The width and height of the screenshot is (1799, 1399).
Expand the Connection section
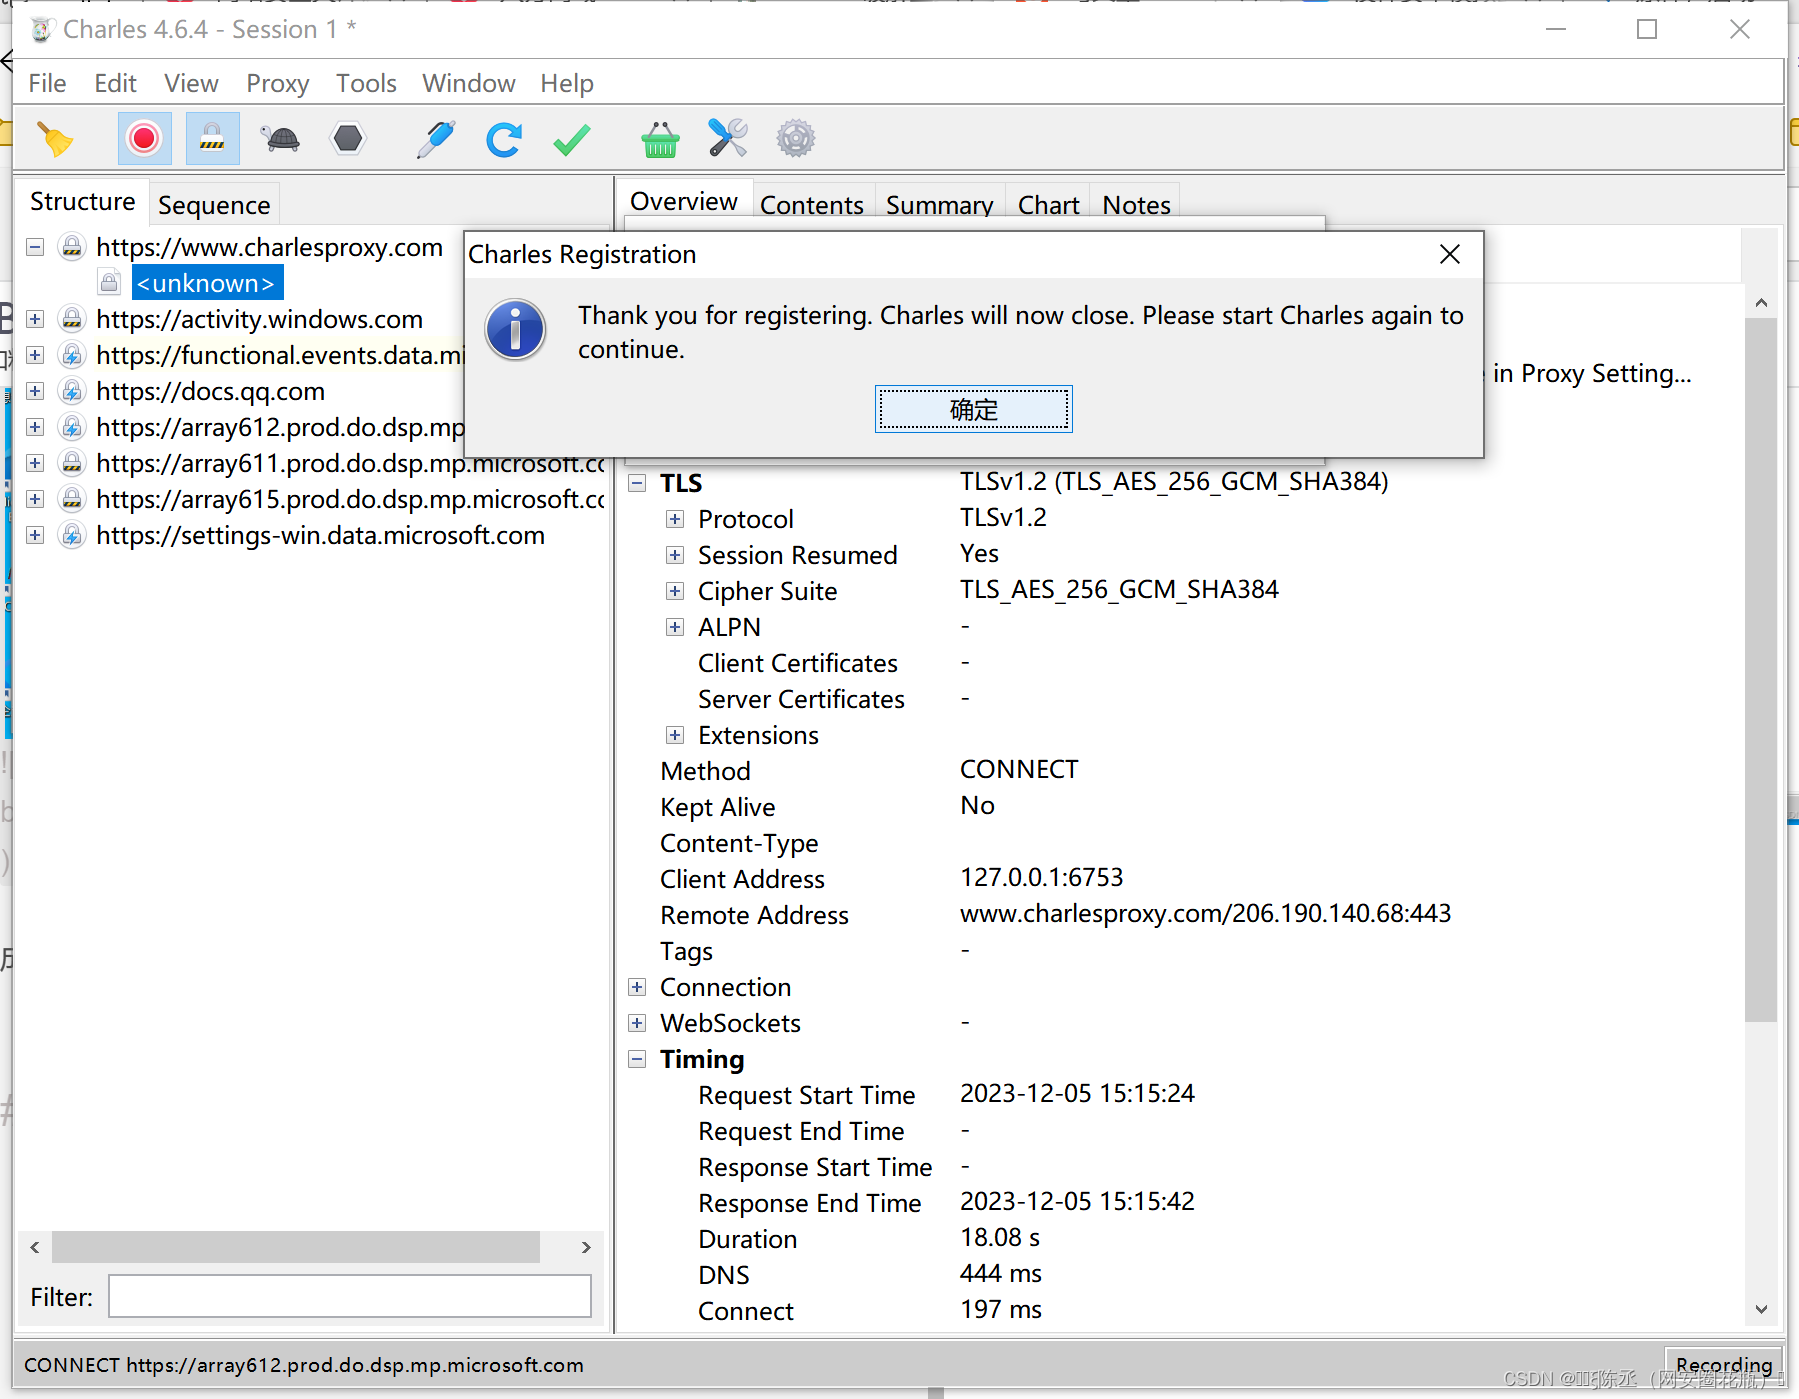click(637, 987)
